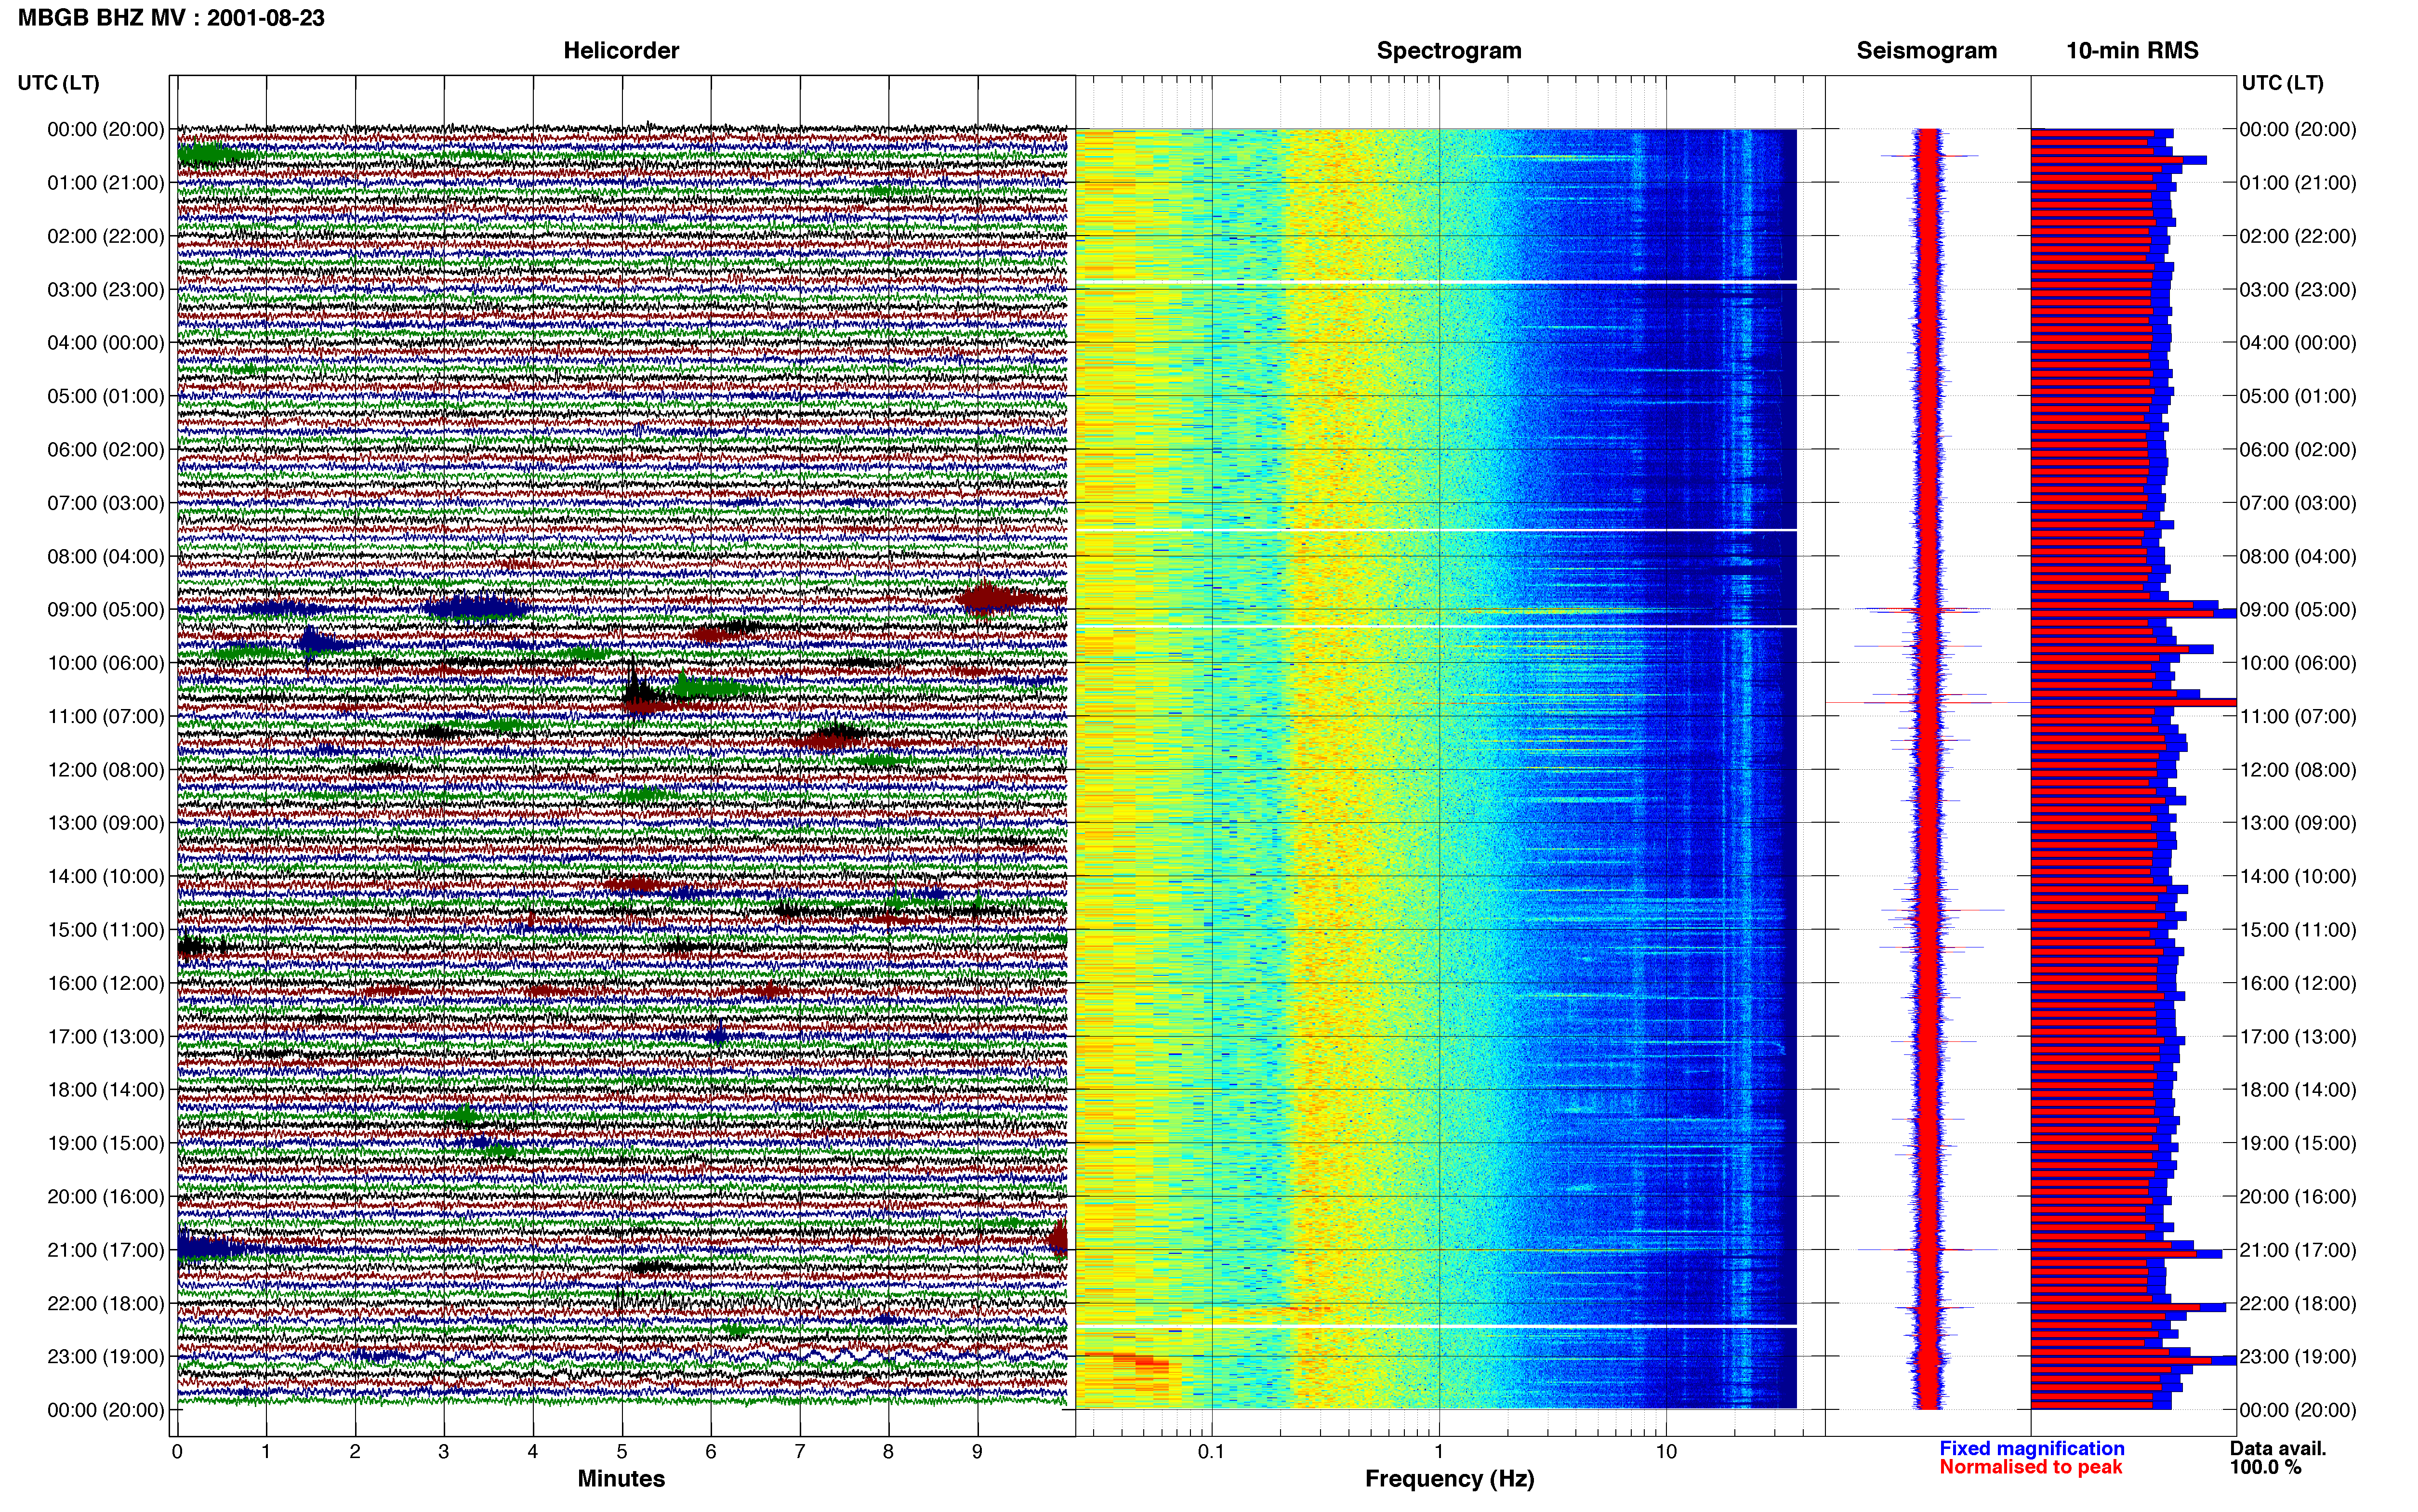Click the 'Normalised to peak' legend text

coord(2031,1467)
